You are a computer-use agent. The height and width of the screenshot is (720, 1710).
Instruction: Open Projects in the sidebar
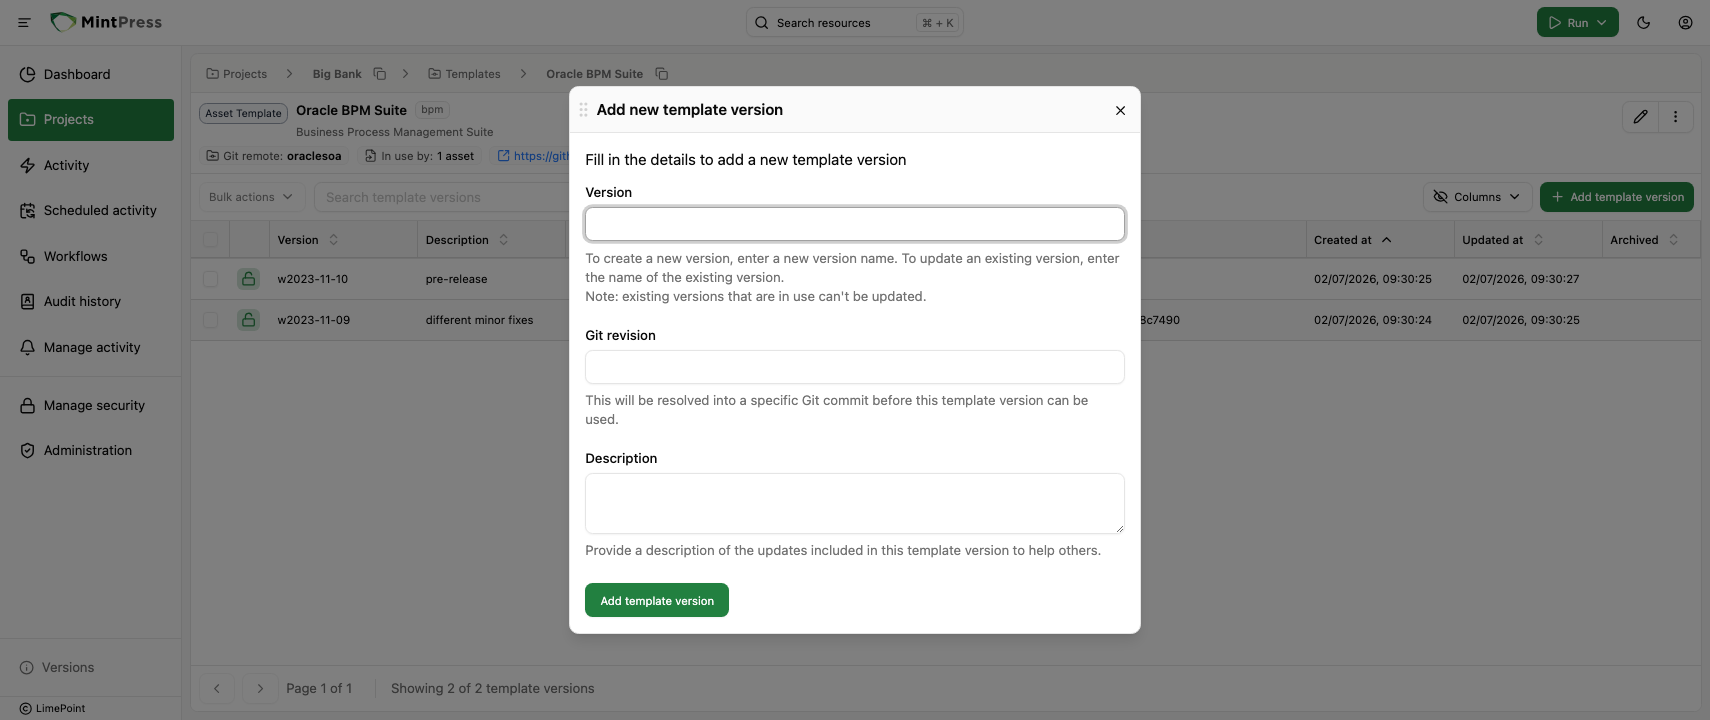coord(91,119)
